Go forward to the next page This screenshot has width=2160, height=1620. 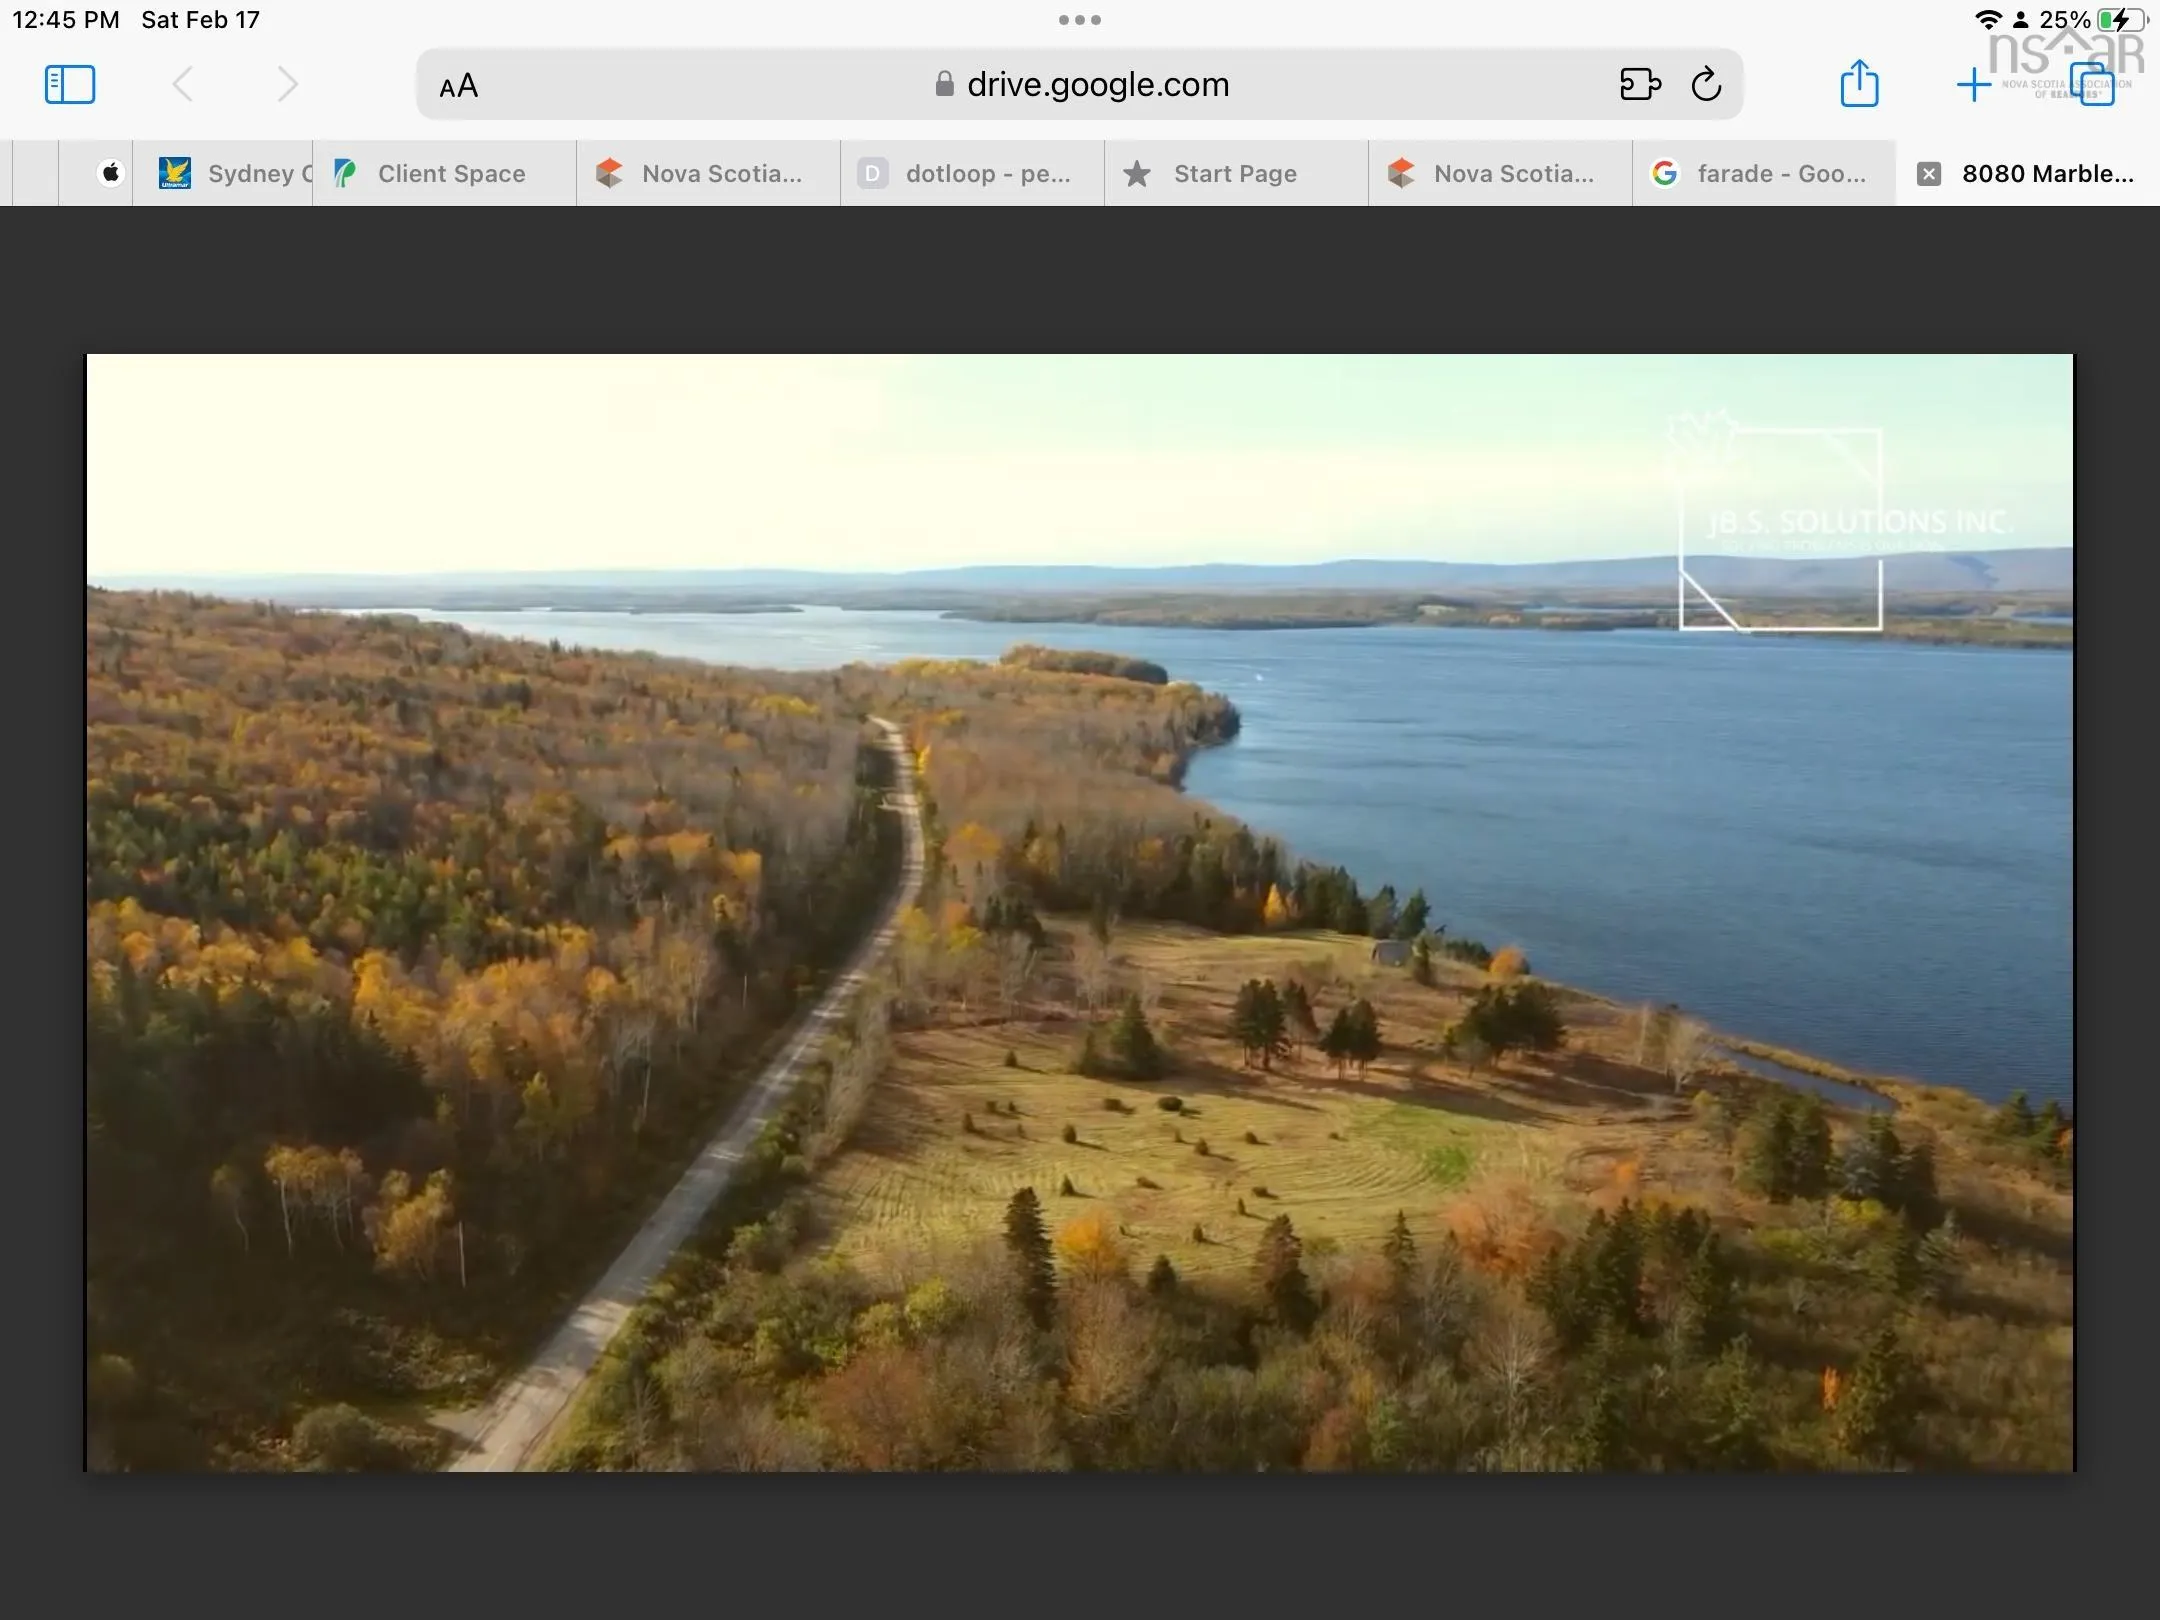point(287,84)
